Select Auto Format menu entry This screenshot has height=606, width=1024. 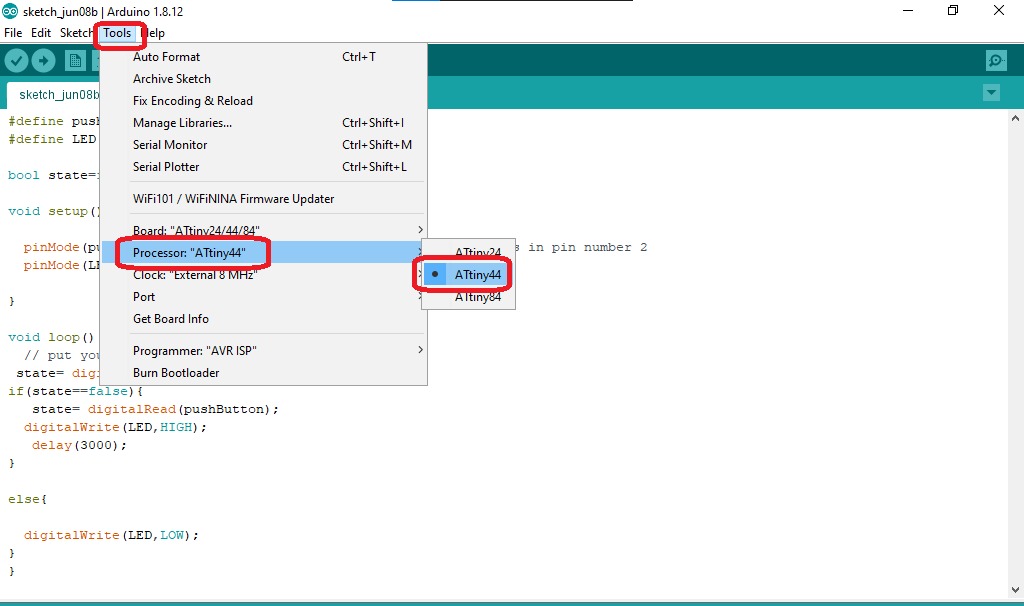pyautogui.click(x=263, y=57)
